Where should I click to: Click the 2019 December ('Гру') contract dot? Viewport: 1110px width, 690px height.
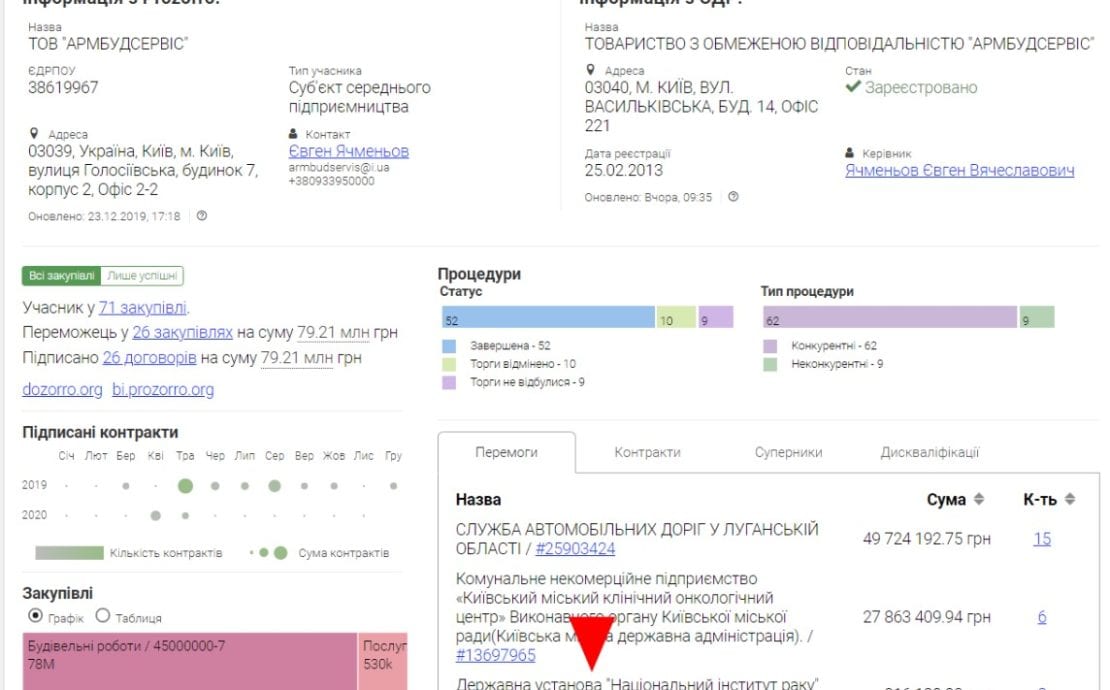pyautogui.click(x=394, y=486)
